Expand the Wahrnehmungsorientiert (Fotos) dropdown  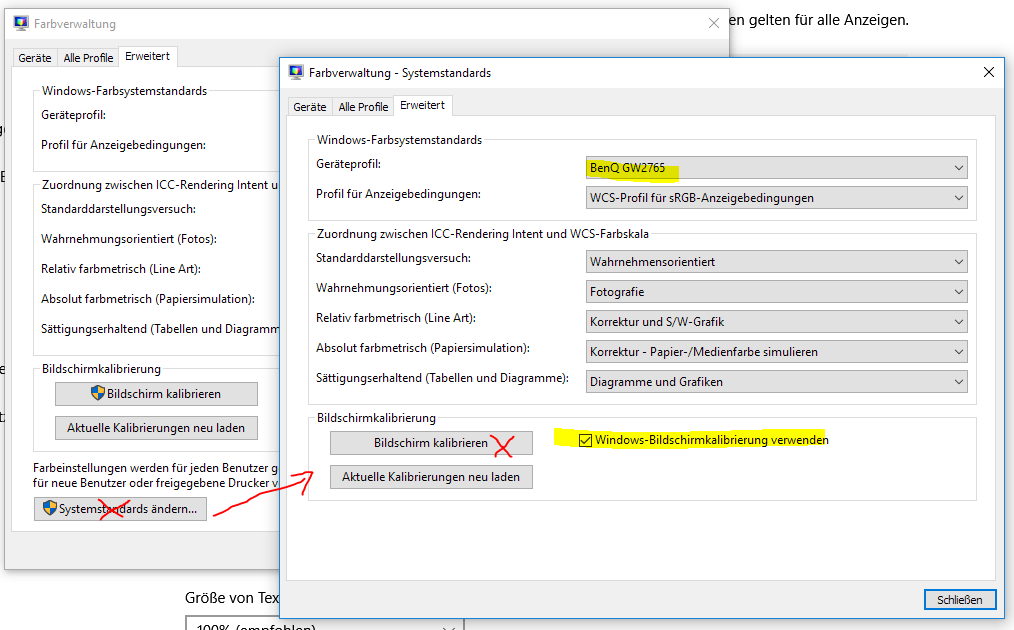[776, 292]
